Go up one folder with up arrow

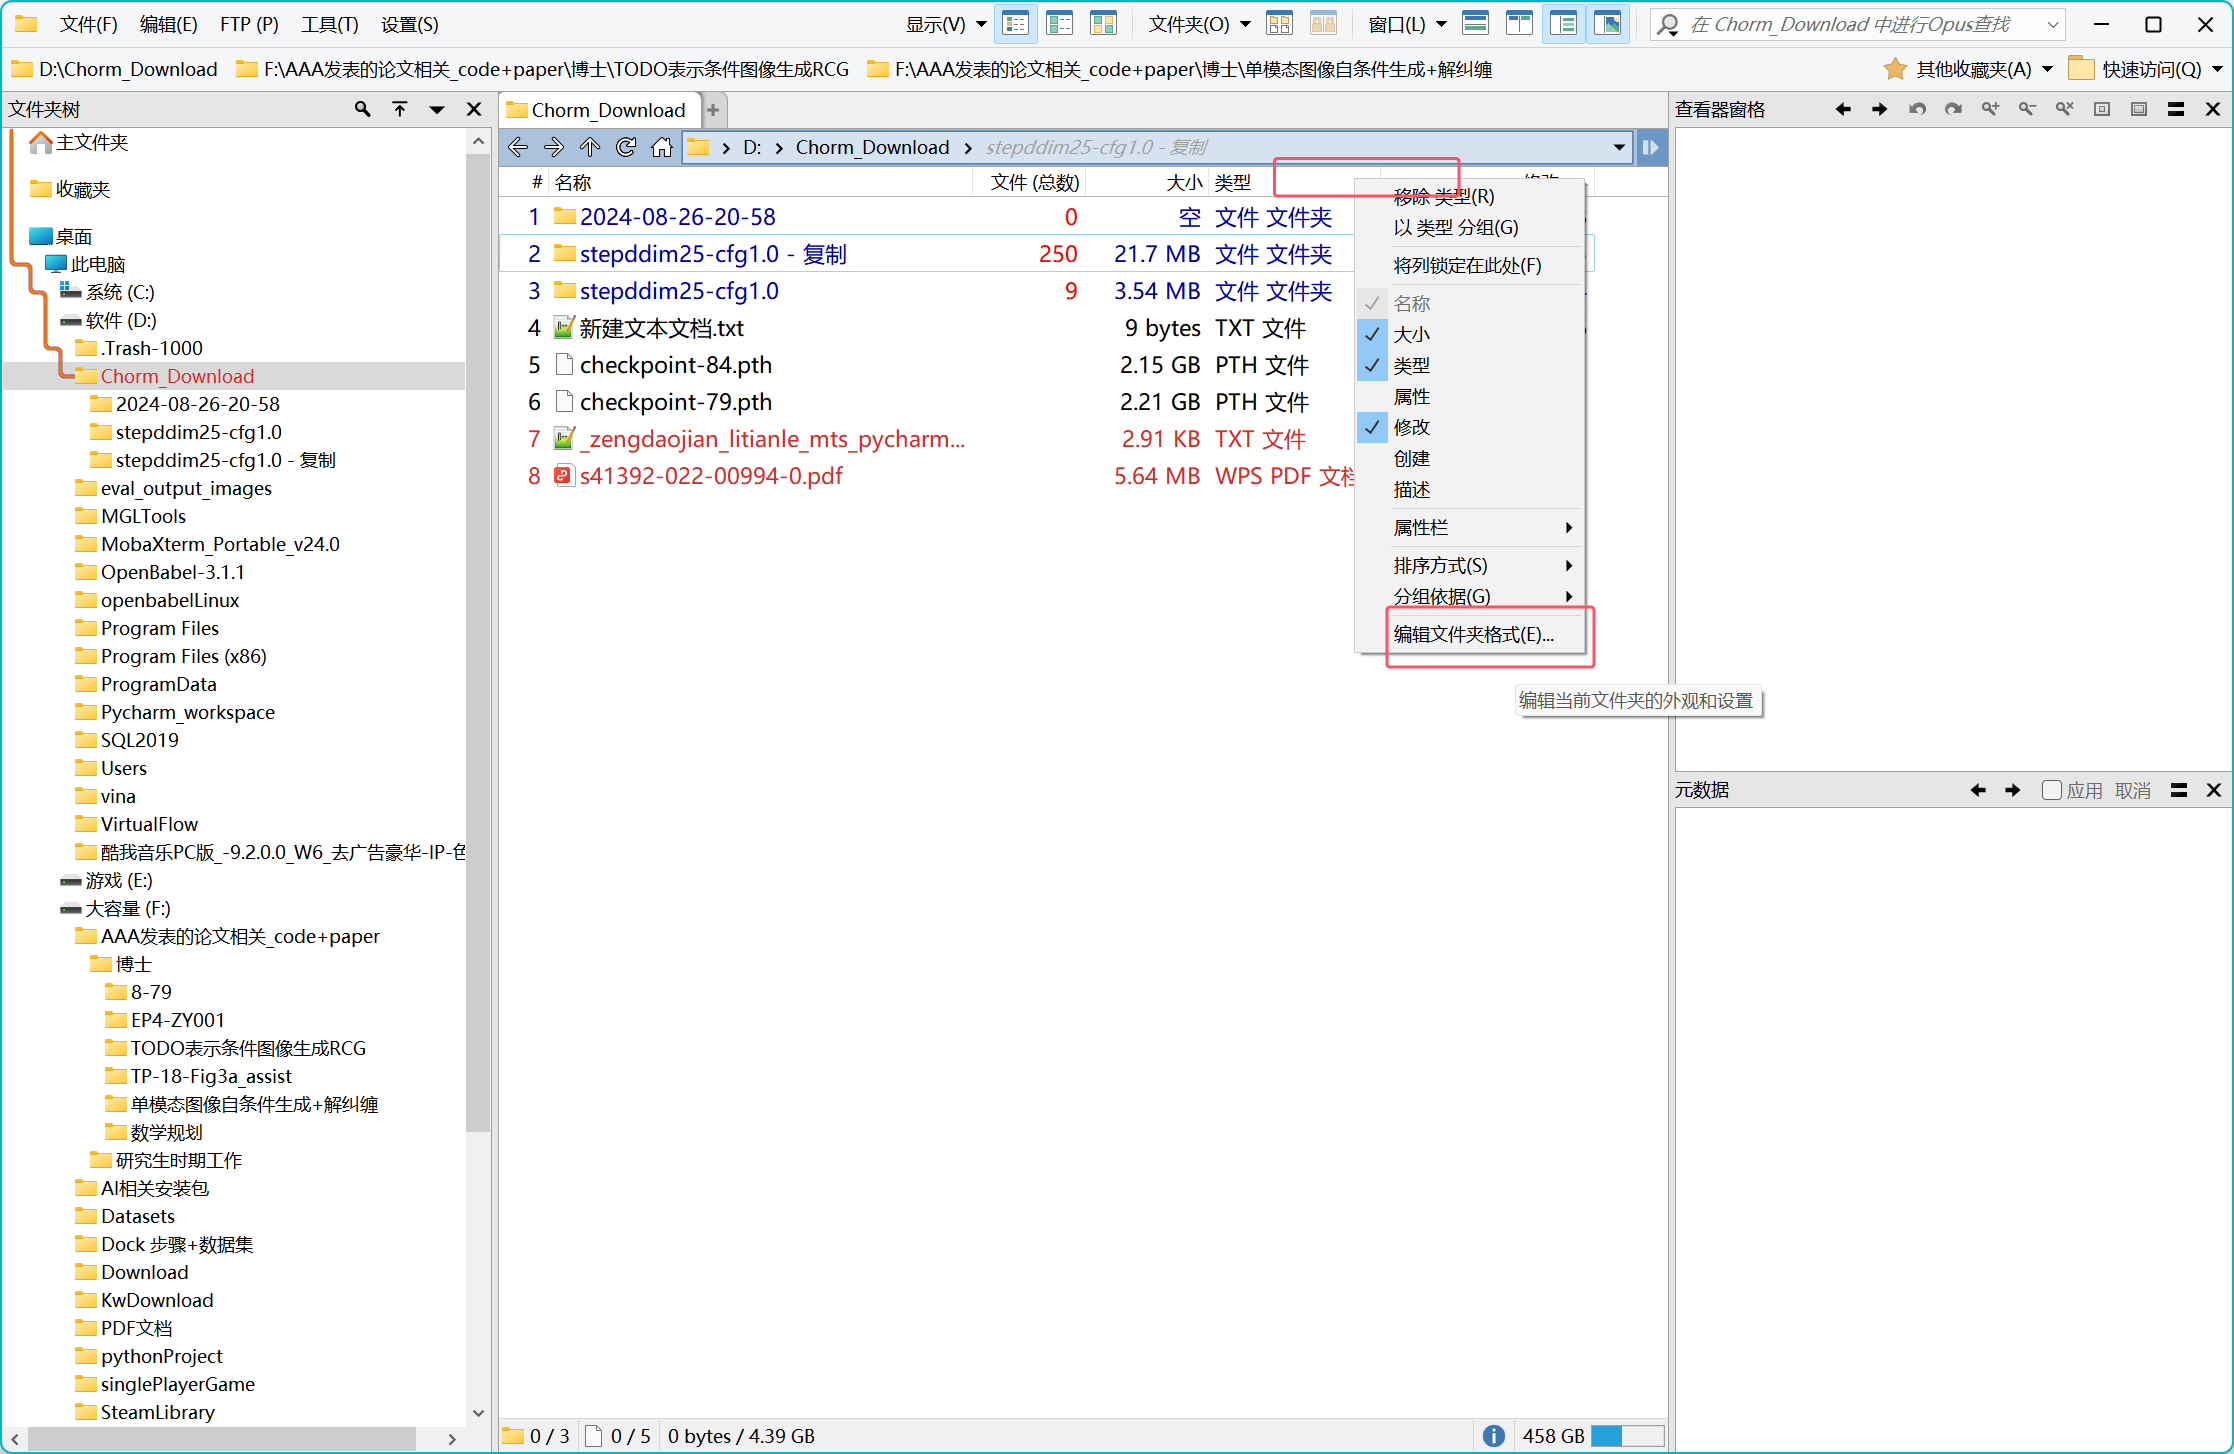[590, 148]
